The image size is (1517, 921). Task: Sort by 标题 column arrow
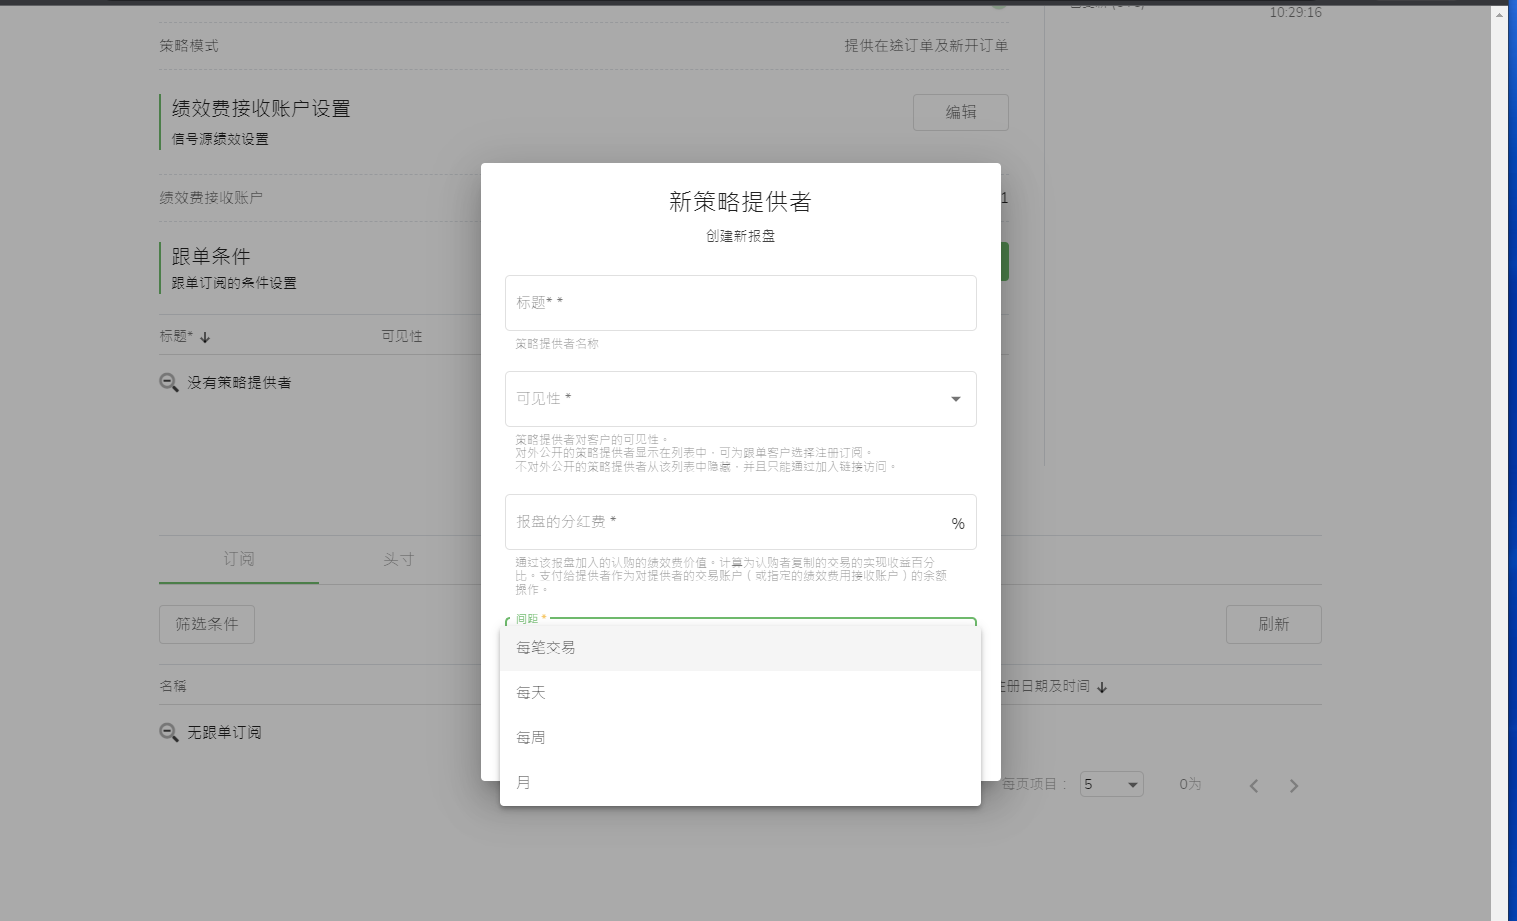[x=205, y=338]
